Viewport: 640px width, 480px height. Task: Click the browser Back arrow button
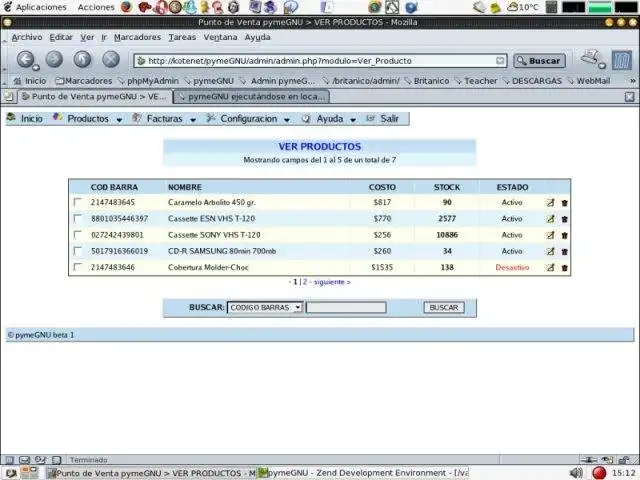[26, 60]
